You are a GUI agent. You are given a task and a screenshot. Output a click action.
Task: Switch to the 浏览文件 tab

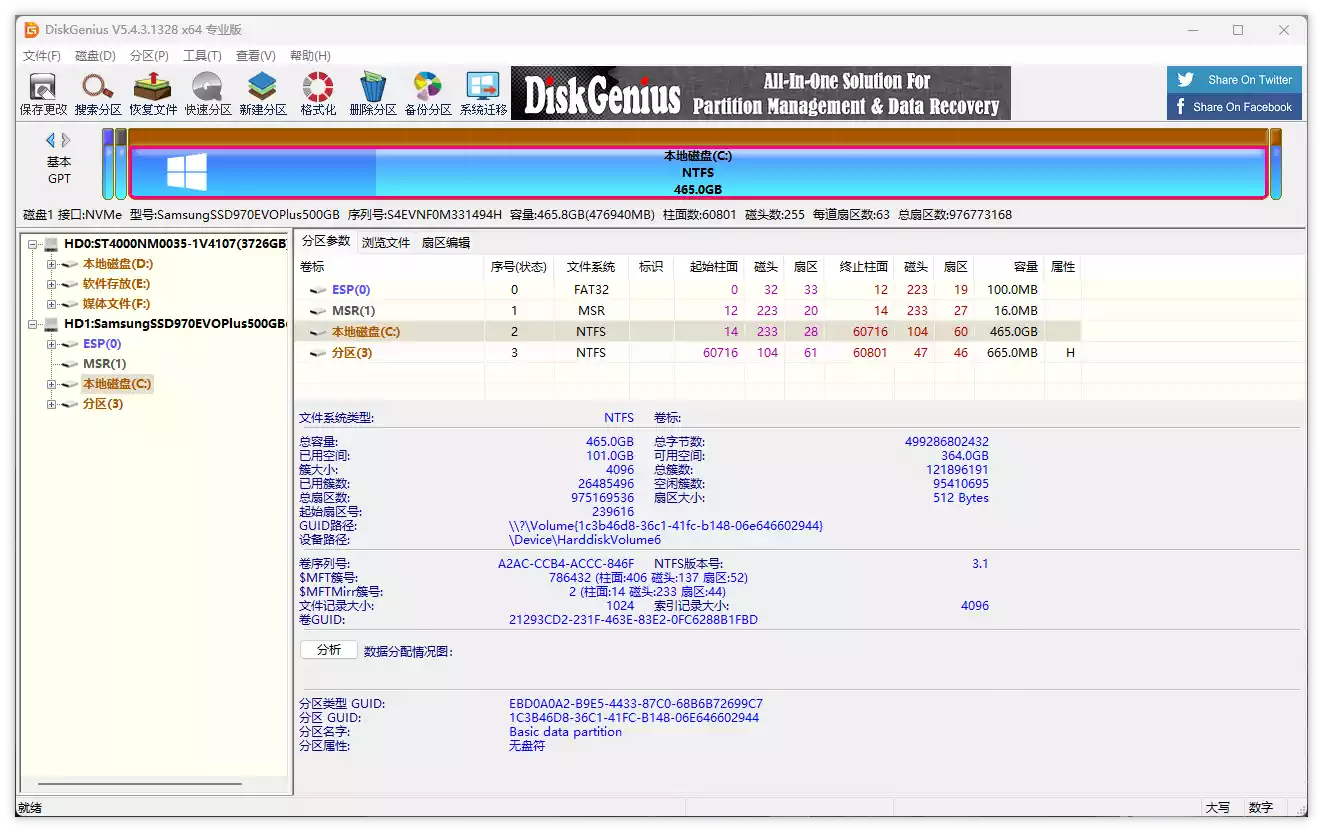[x=386, y=242]
